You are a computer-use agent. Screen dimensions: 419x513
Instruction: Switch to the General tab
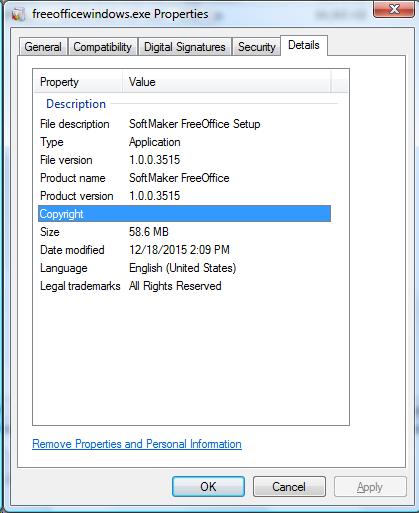click(x=43, y=47)
